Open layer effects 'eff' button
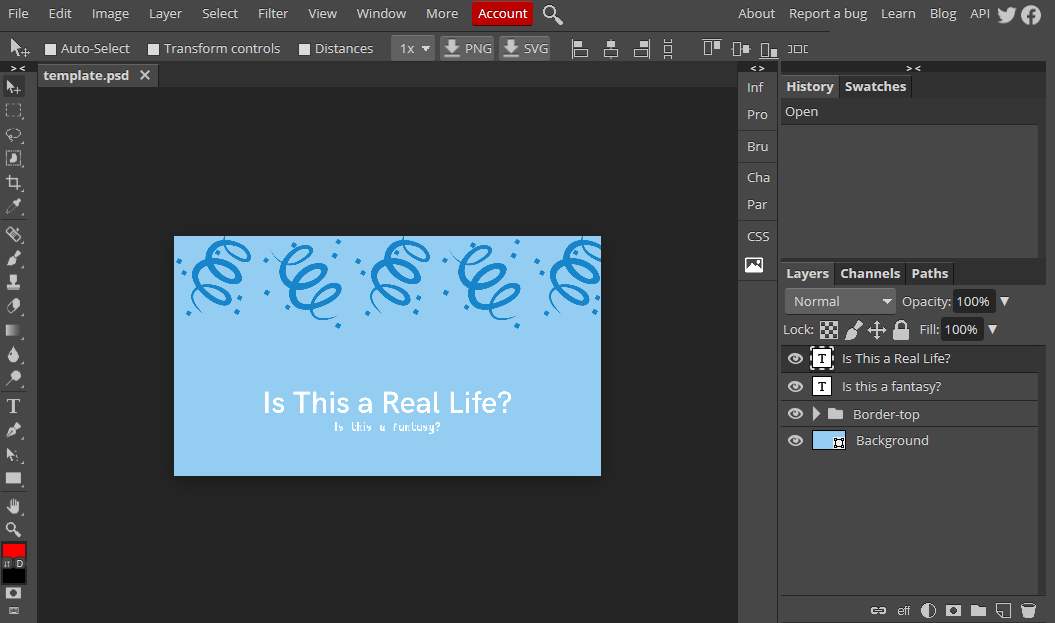1055x623 pixels. click(904, 611)
